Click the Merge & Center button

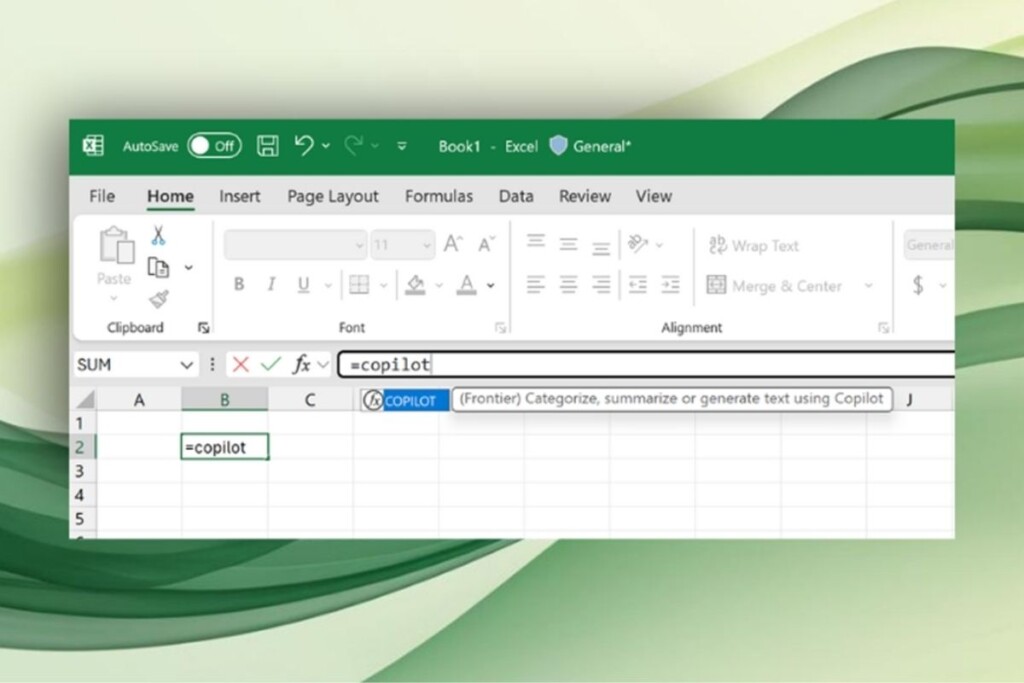point(775,285)
